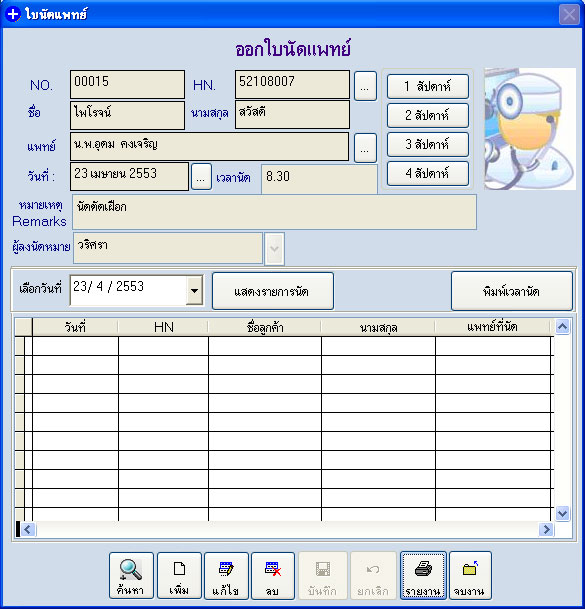Choose the 3 สัปดาห์ button

[x=428, y=144]
